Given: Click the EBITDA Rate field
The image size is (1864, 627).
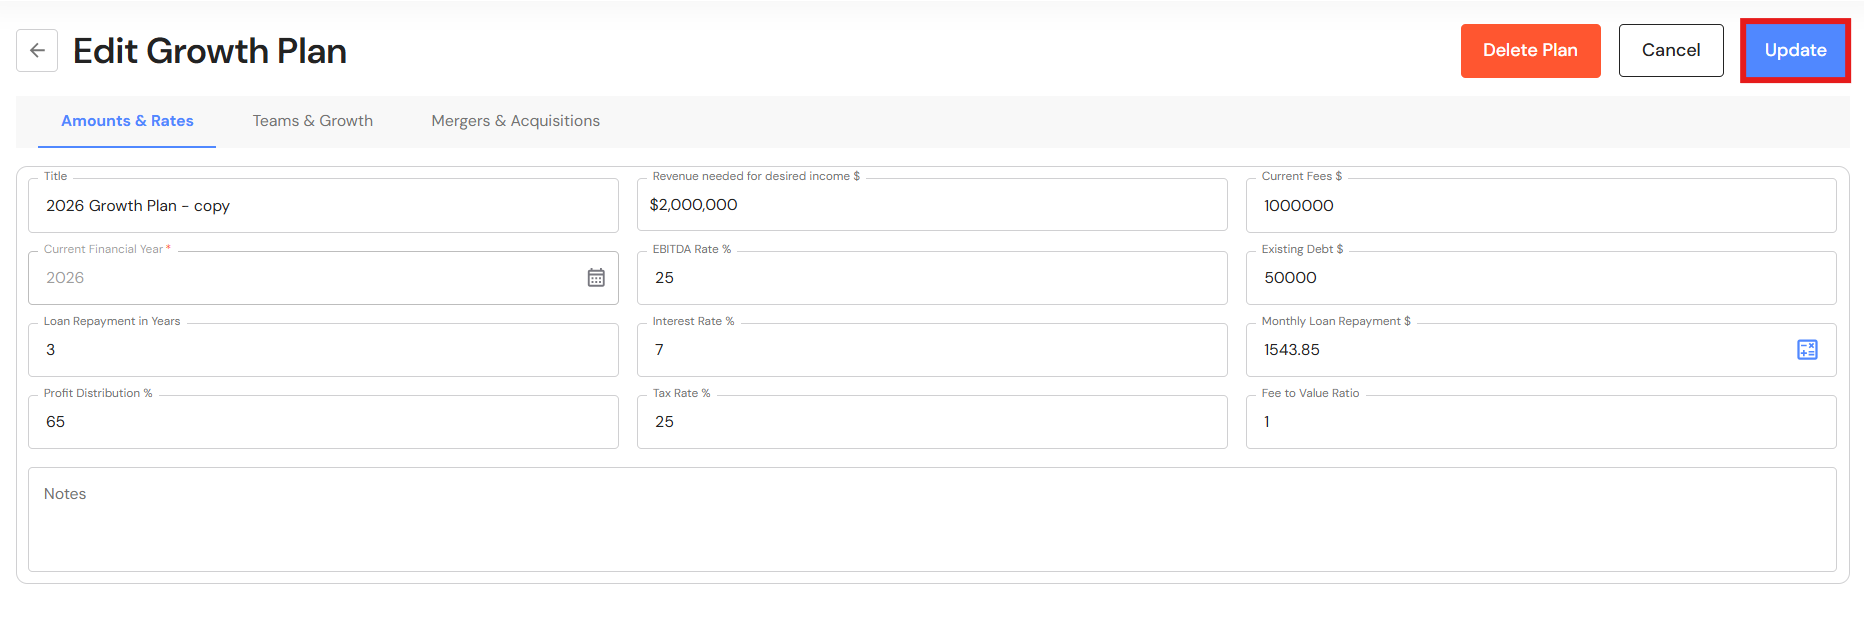Looking at the screenshot, I should click(931, 278).
